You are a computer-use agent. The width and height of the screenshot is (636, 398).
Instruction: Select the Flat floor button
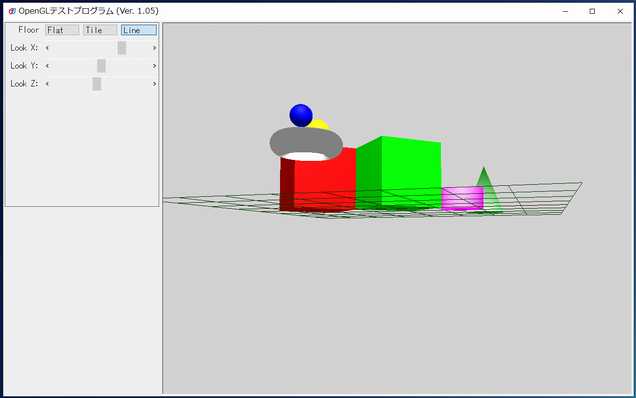tap(62, 30)
